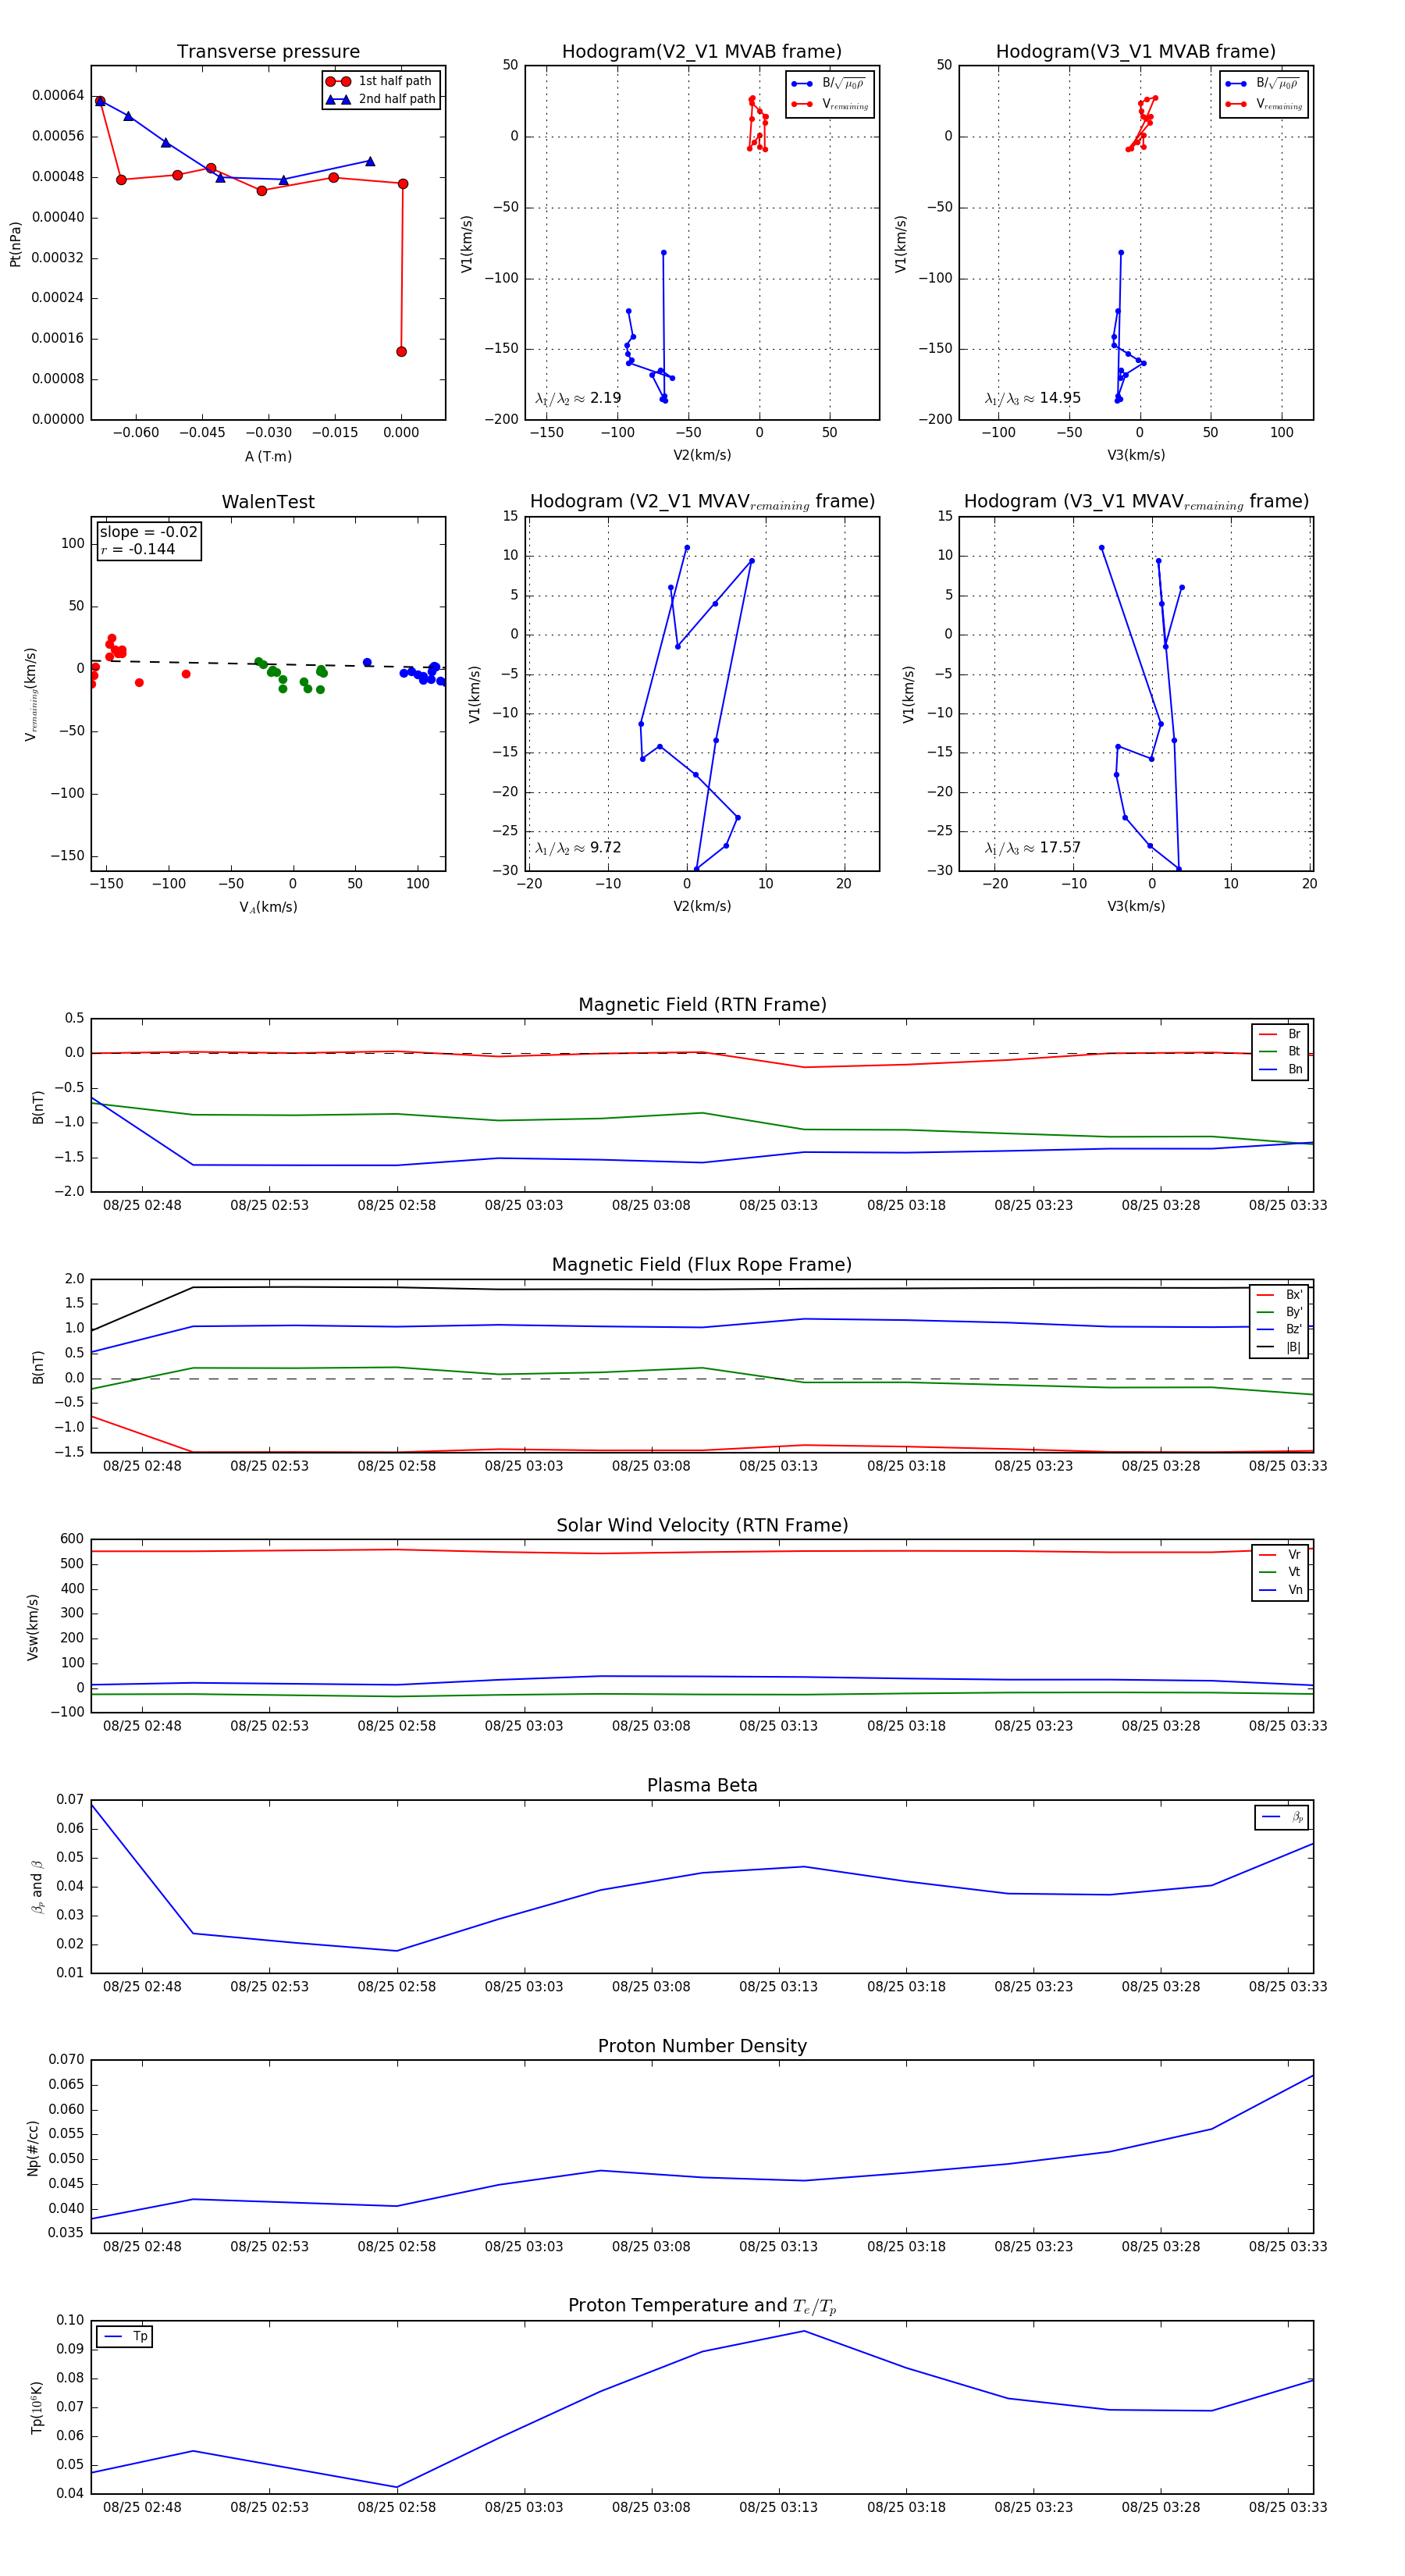Click the 'Transverse pressure' plot title
The width and height of the screenshot is (1405, 2576).
coord(268,51)
